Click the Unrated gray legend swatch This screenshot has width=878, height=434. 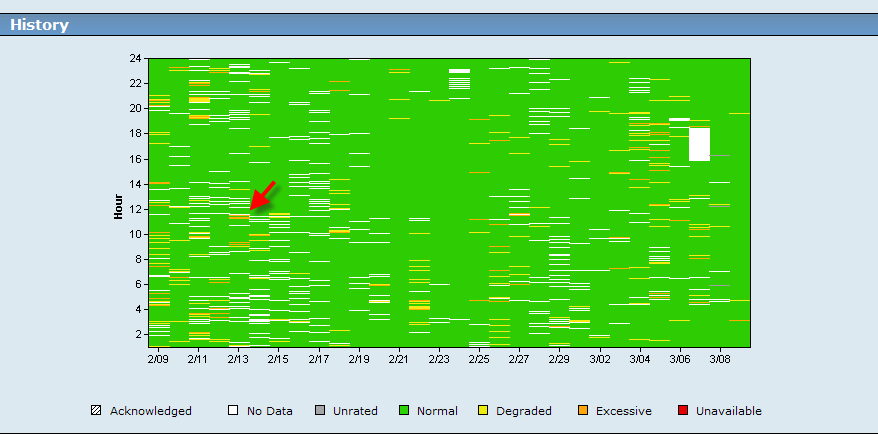(320, 410)
